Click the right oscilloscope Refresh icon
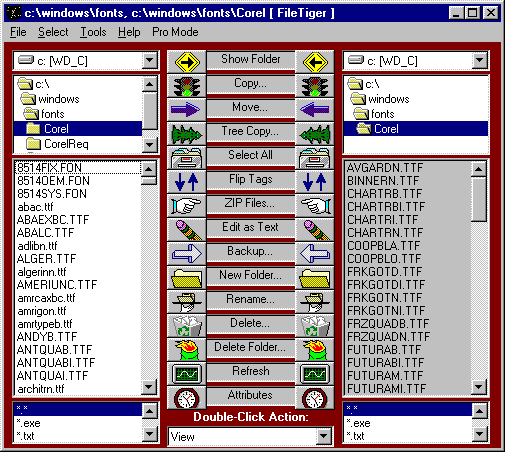The height and width of the screenshot is (452, 505). click(x=315, y=374)
